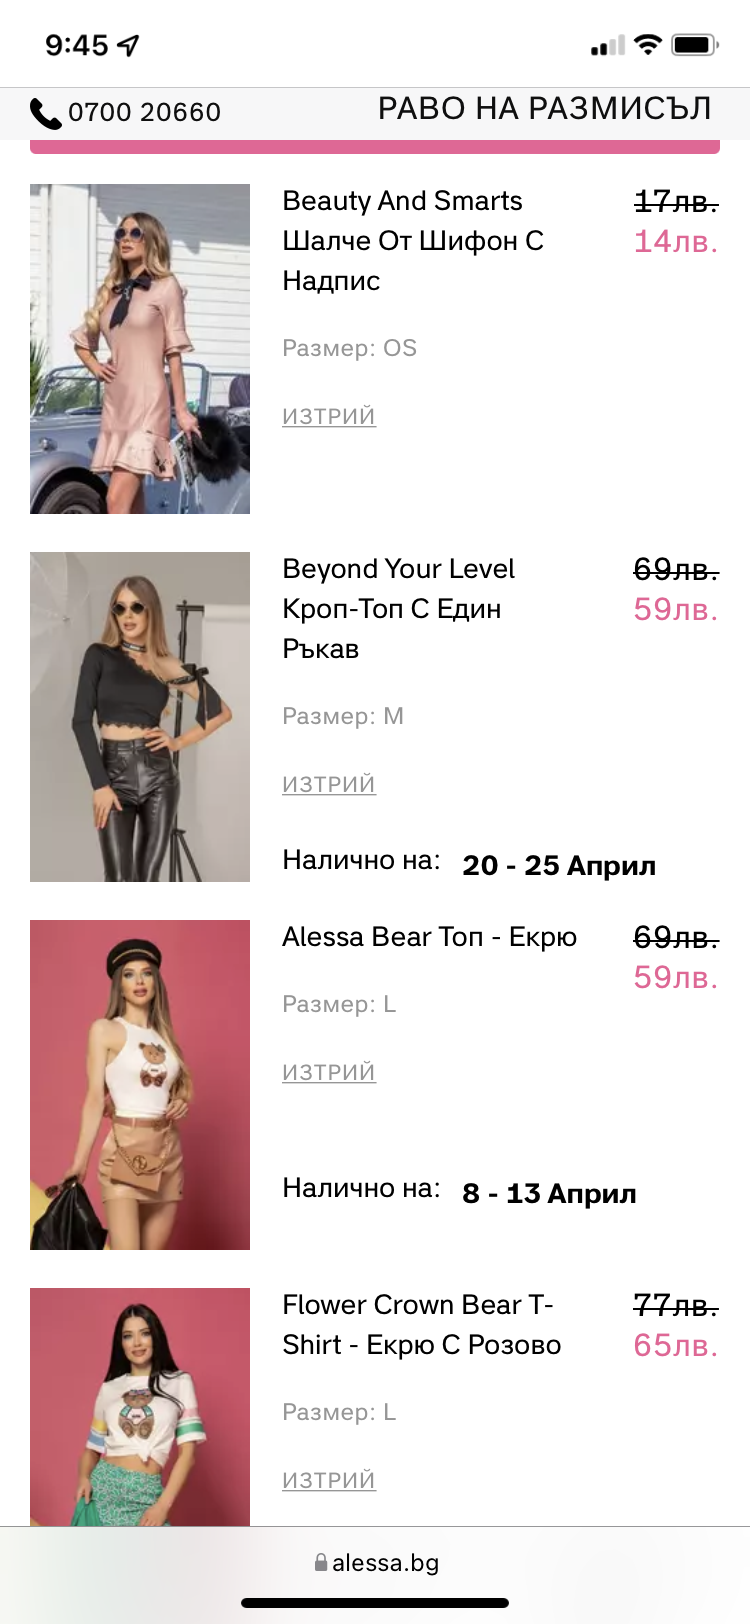
Task: Open the Flower Crown Bear T-shirt photo
Action: [x=140, y=1406]
